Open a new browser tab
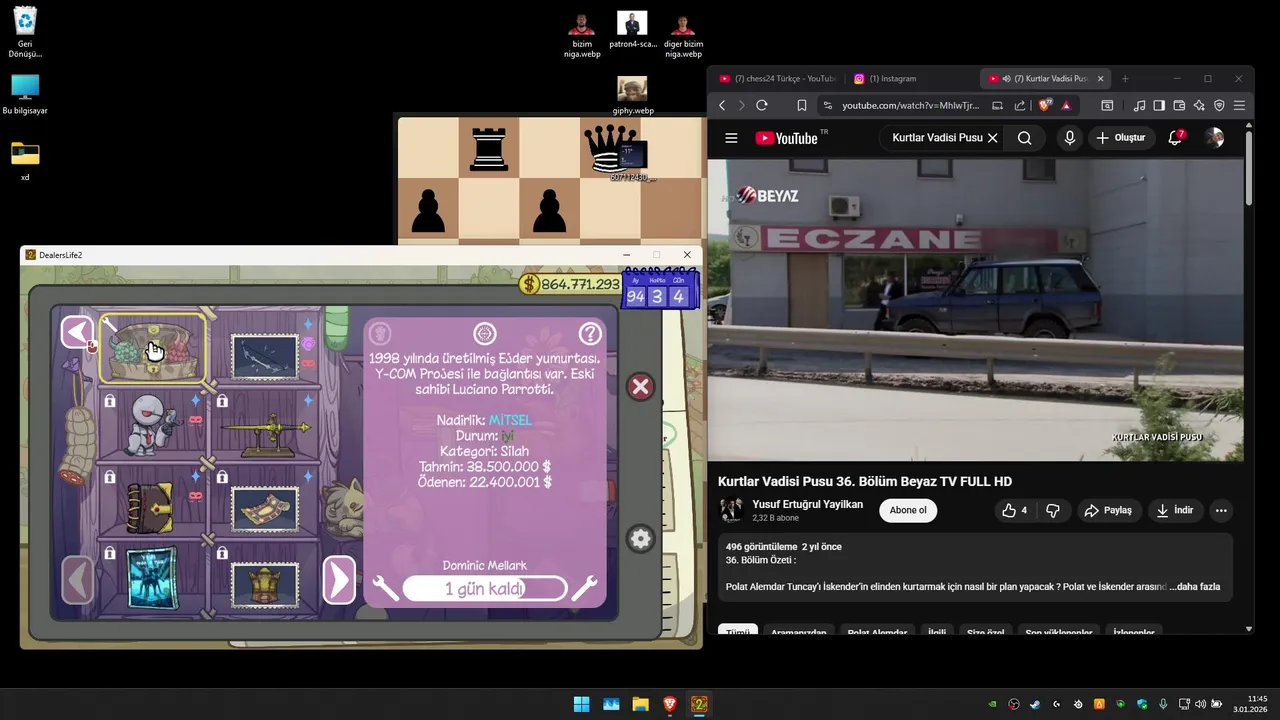The width and height of the screenshot is (1280, 720). coord(1125,78)
